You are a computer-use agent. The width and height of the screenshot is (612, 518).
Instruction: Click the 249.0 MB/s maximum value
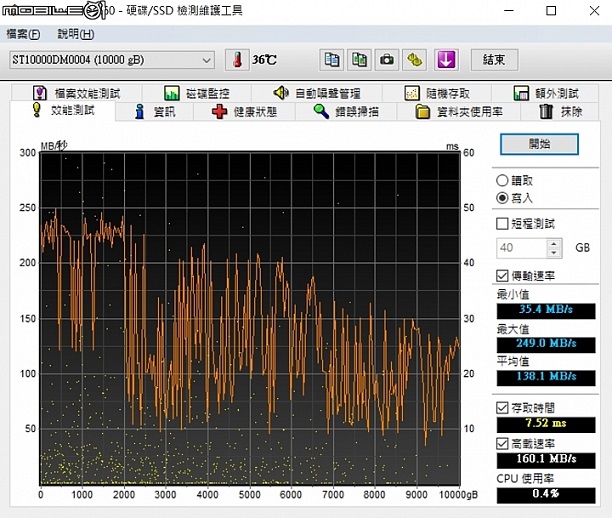click(546, 344)
